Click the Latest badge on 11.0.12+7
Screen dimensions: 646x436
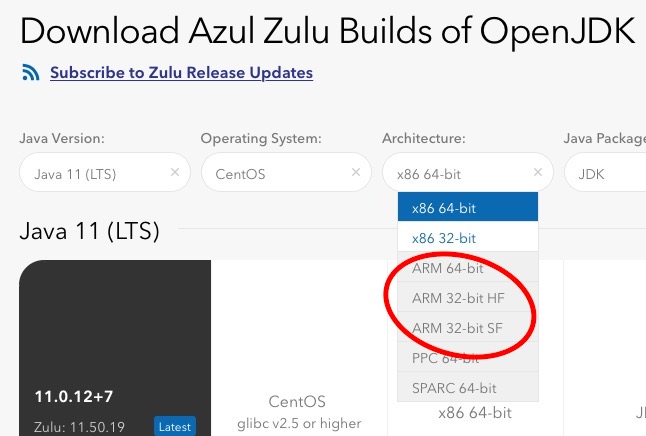pos(175,426)
